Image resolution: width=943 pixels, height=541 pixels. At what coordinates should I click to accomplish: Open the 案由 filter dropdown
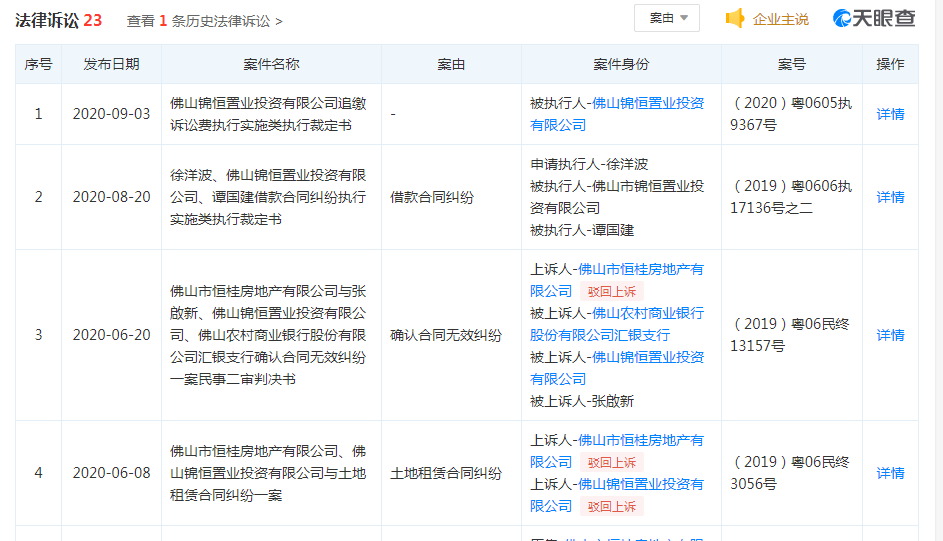click(666, 18)
